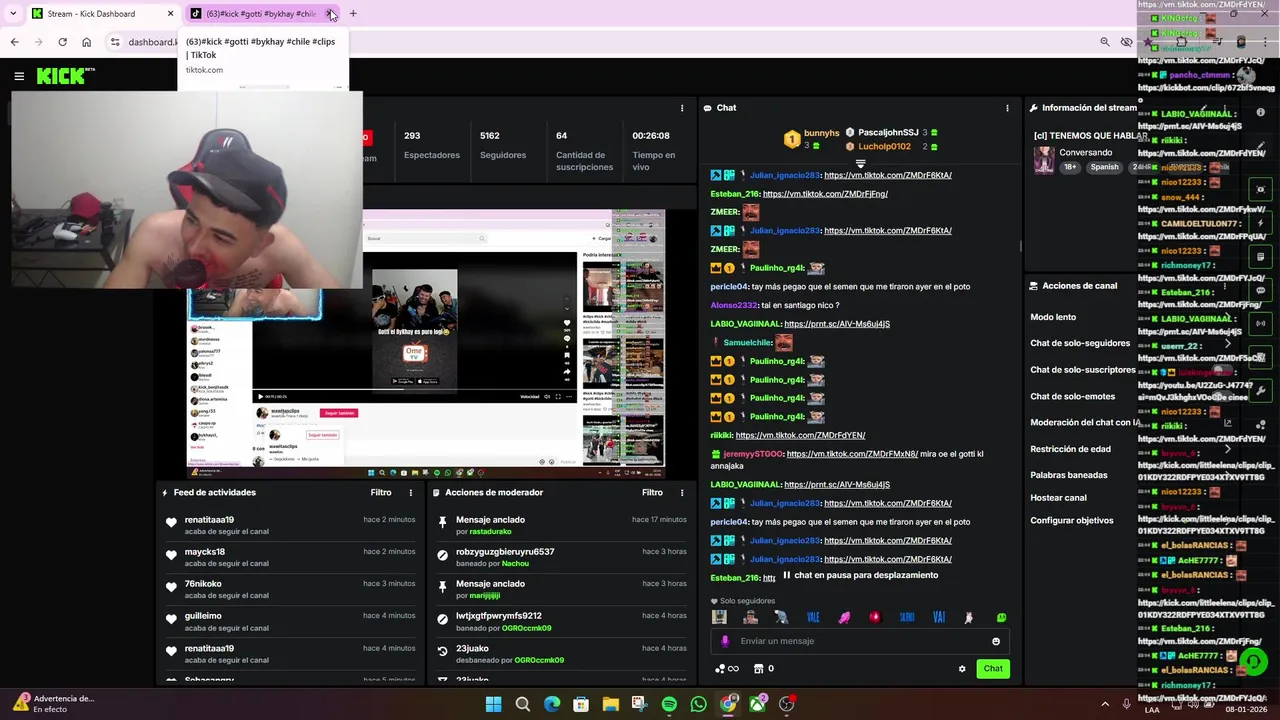Viewport: 1280px width, 720px height.
Task: Go back in browser history
Action: click(x=14, y=42)
